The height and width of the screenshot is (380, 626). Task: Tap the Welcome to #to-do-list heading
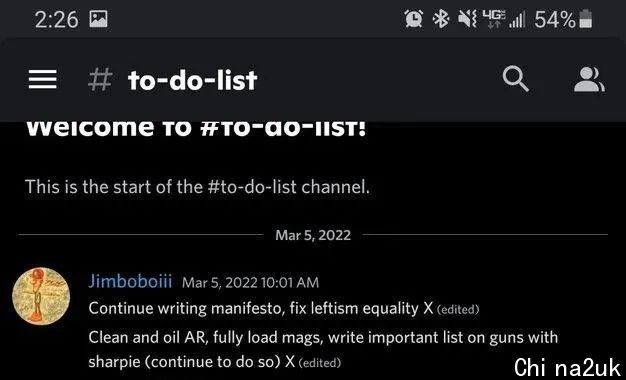pyautogui.click(x=196, y=129)
